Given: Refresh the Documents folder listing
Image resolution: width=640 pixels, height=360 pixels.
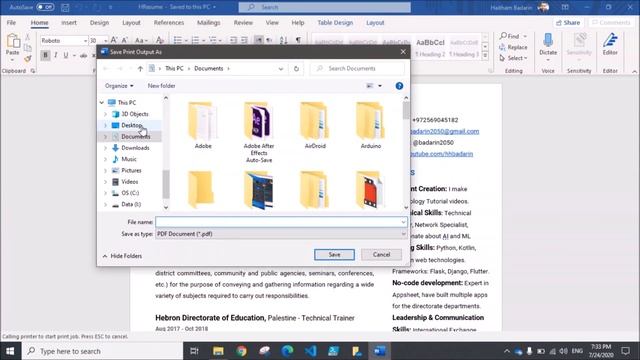Looking at the screenshot, I should [x=296, y=69].
